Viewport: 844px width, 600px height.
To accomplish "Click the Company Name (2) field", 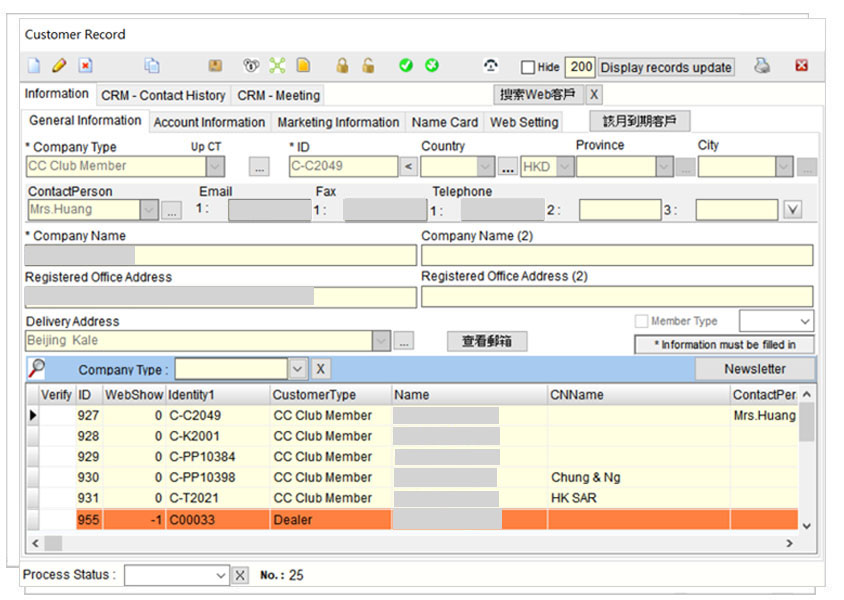I will click(616, 256).
